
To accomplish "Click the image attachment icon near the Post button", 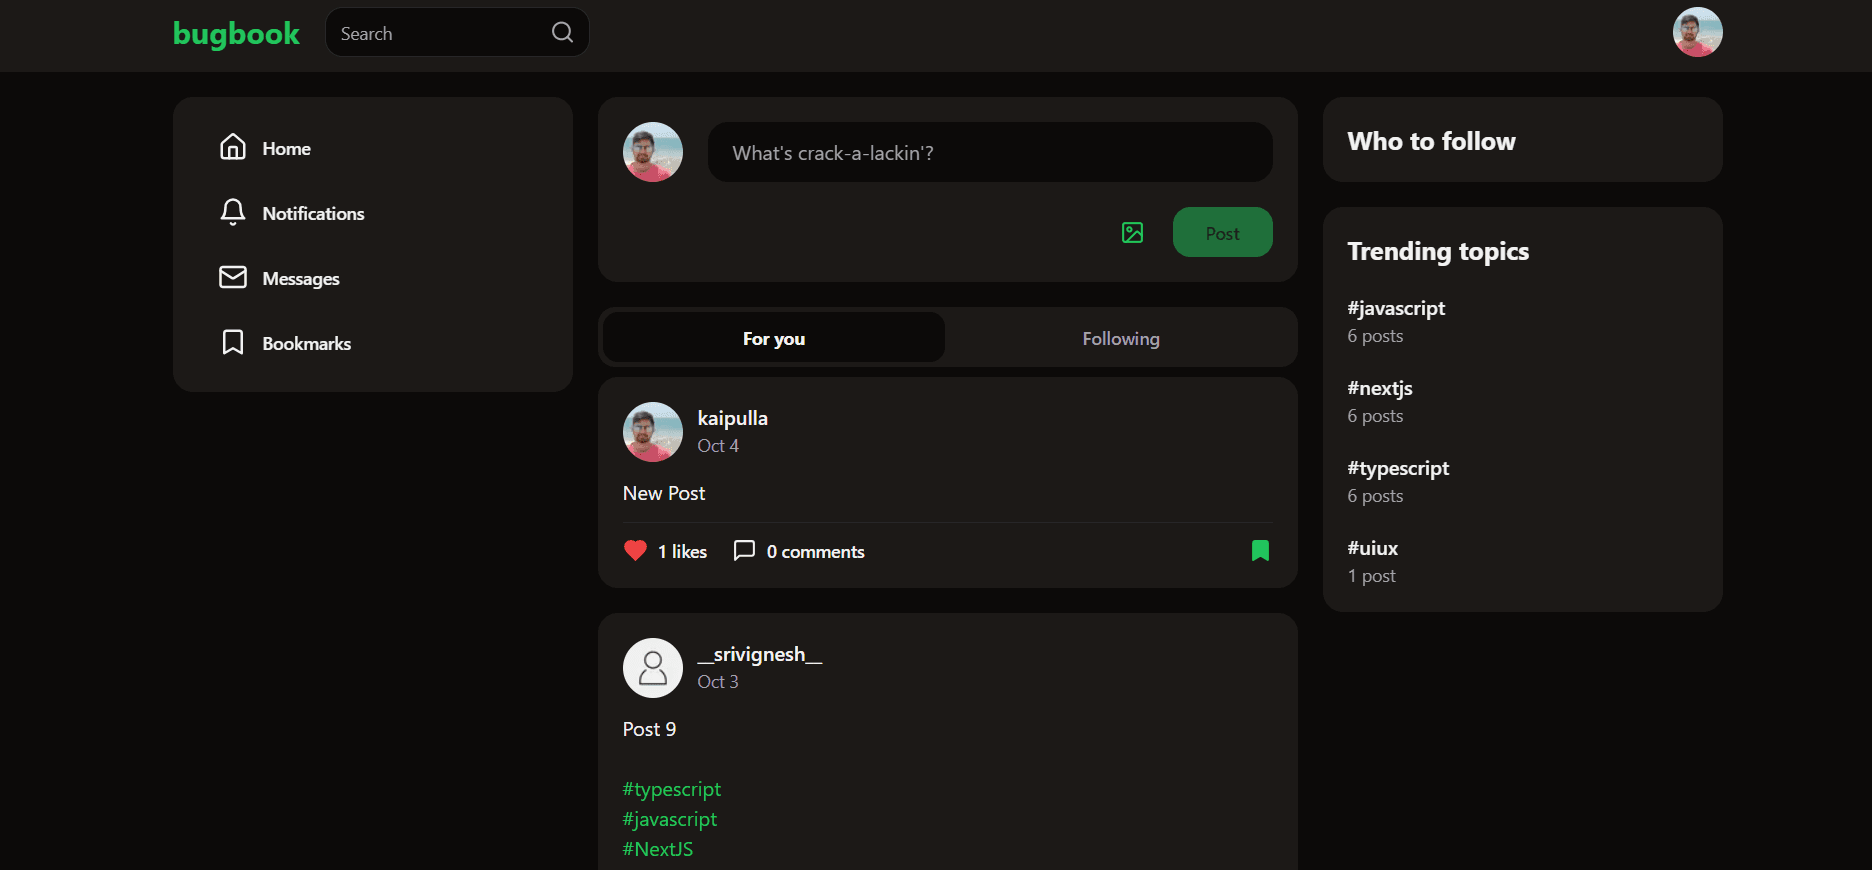I will (1132, 232).
